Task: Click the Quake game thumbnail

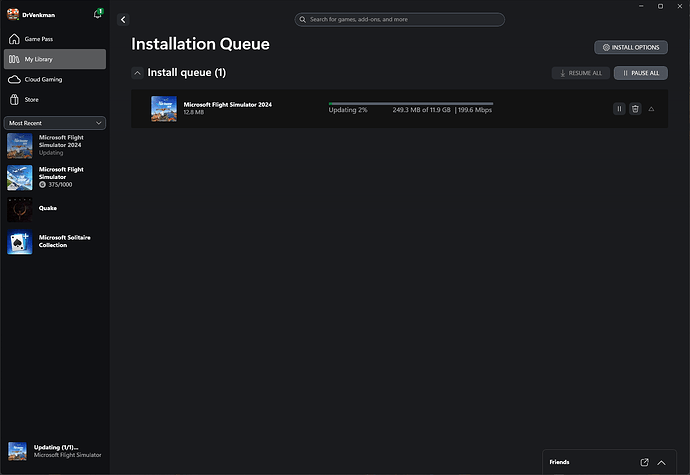Action: 20,210
